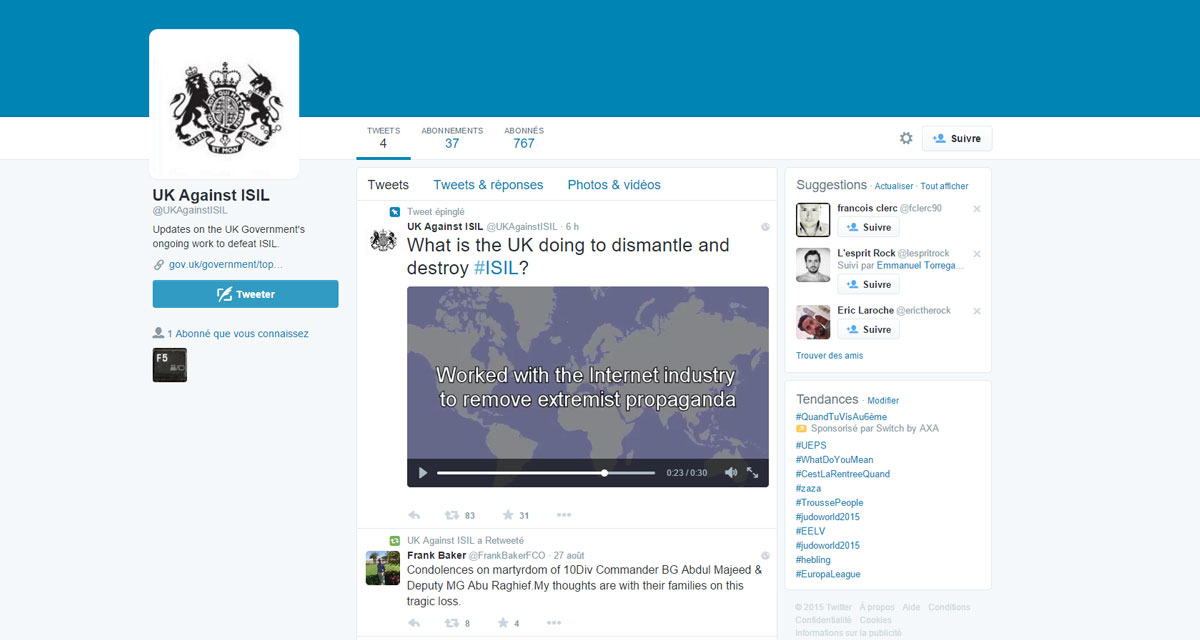Retweet Frank Baker's tweet with 8 retweets
Viewport: 1200px width, 640px height.
pos(452,623)
